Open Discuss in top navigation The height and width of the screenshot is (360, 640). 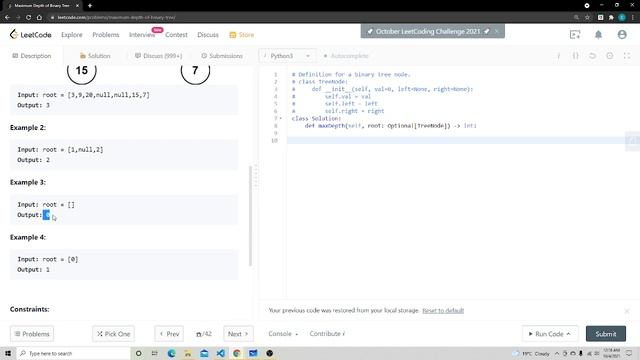[x=208, y=35]
